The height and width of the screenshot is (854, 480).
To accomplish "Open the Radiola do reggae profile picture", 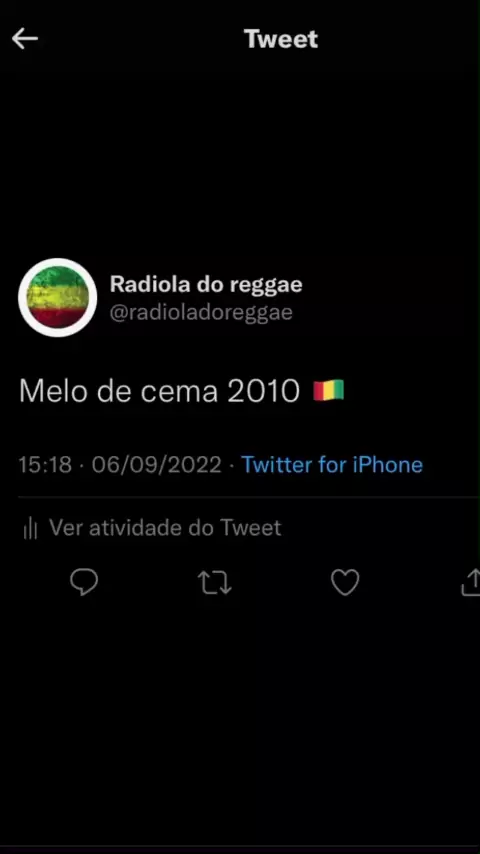I will point(58,298).
